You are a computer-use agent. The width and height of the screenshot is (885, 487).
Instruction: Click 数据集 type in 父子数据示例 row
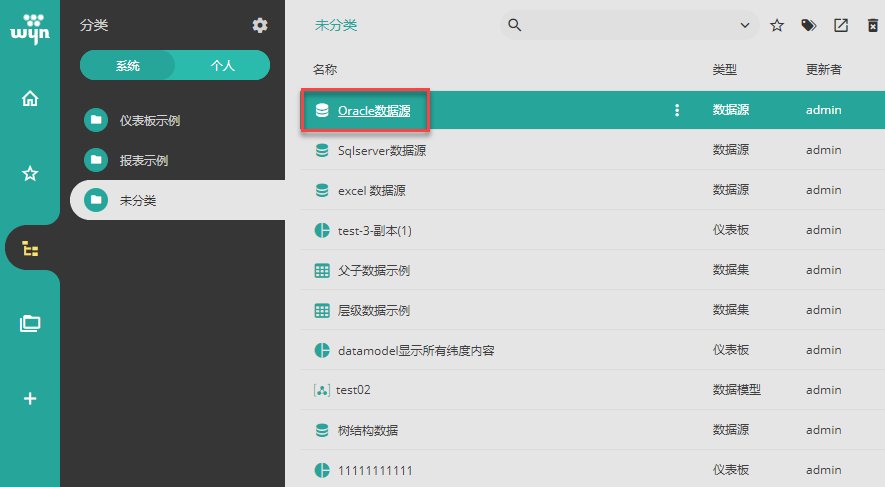(731, 270)
